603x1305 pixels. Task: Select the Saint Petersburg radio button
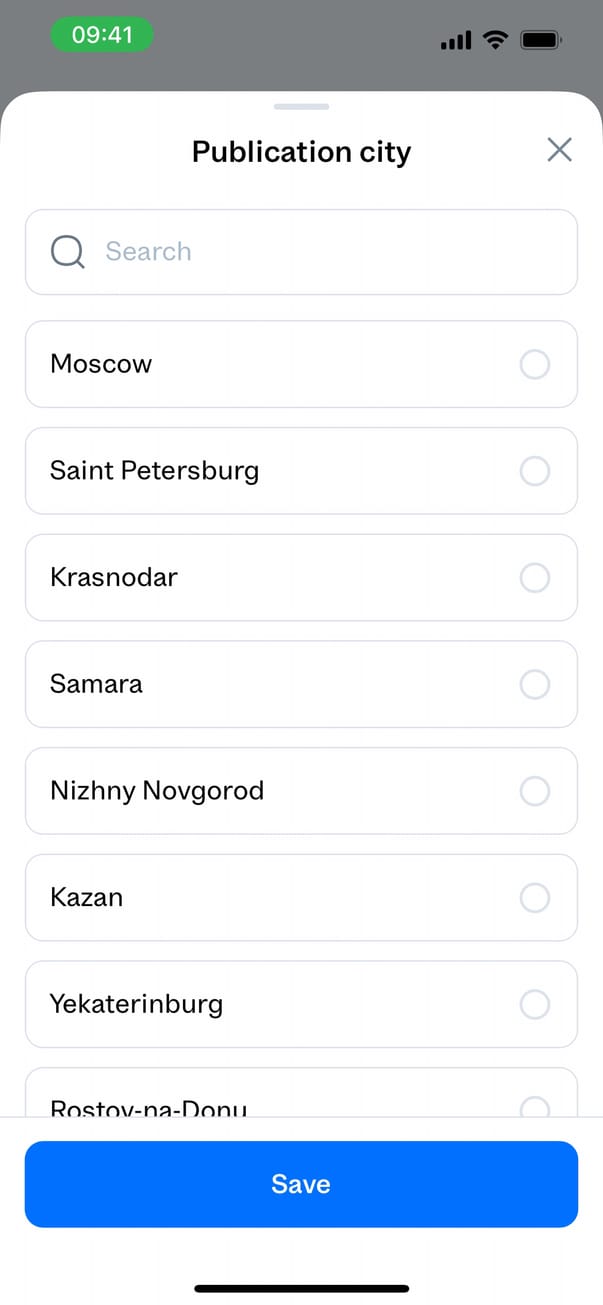tap(535, 471)
